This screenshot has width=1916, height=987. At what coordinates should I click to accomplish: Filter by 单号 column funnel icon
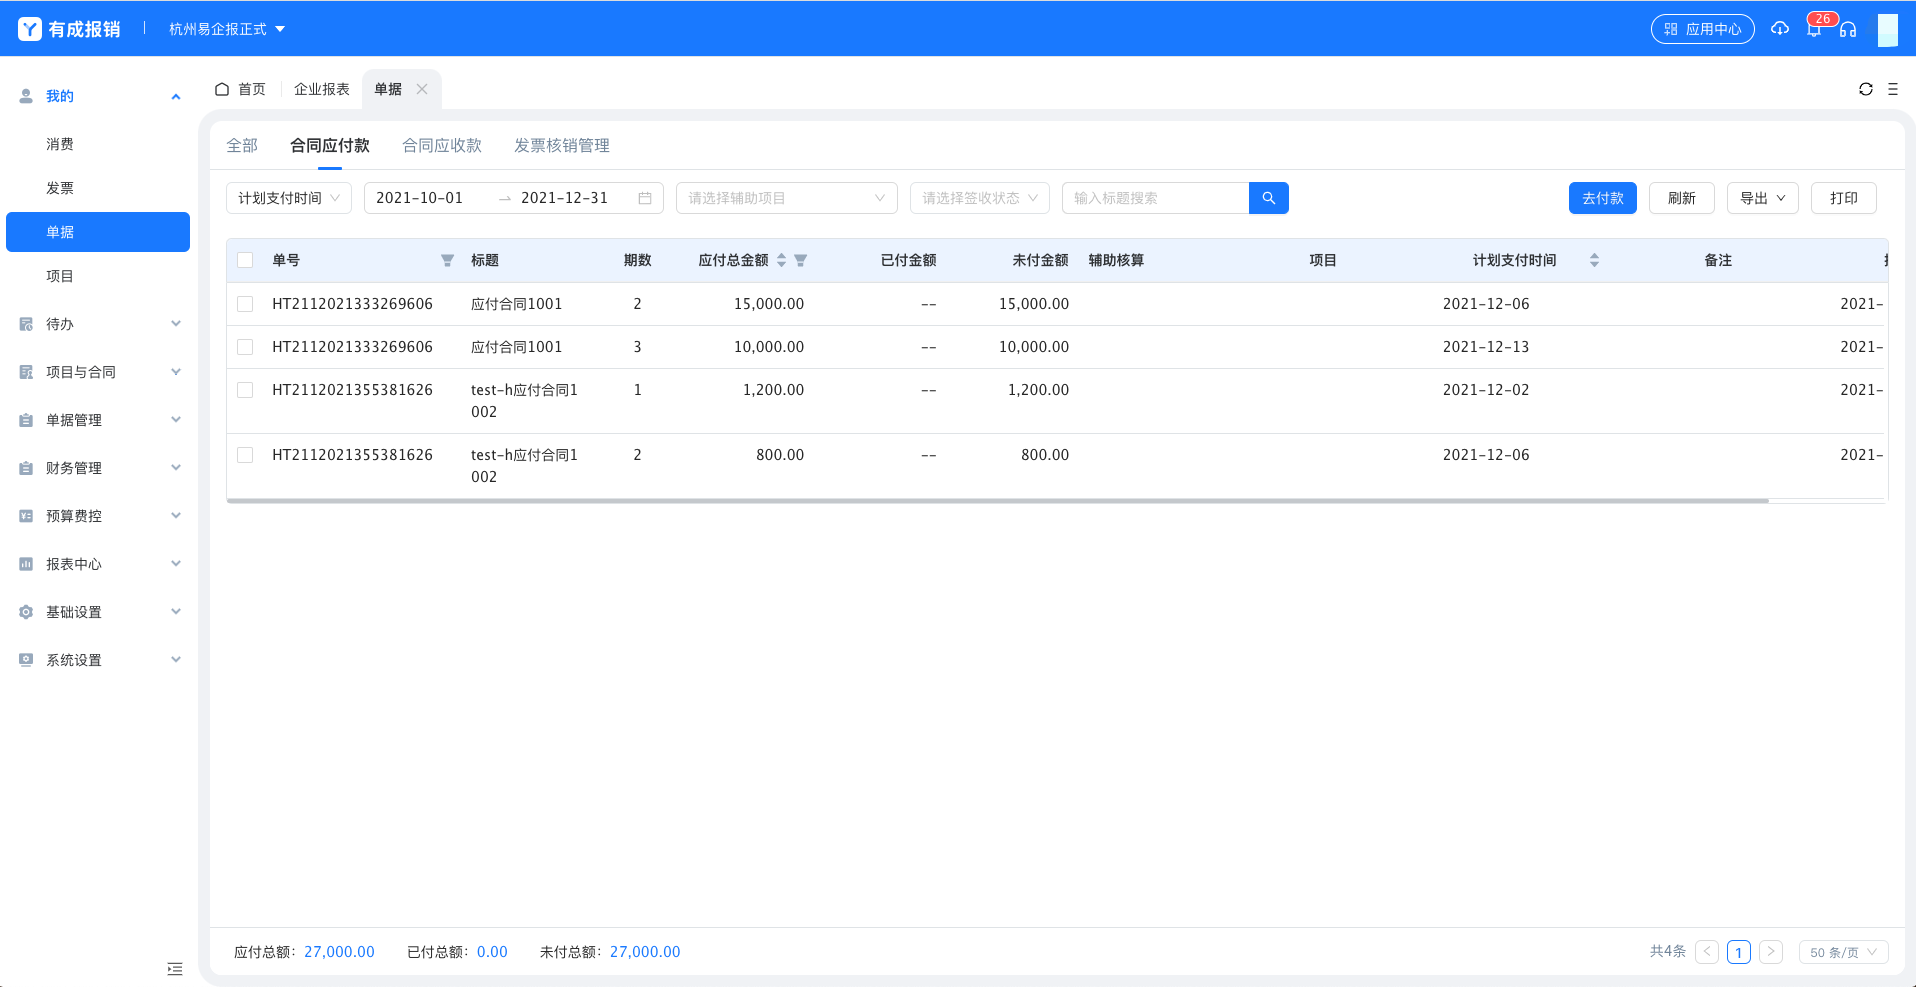447,260
